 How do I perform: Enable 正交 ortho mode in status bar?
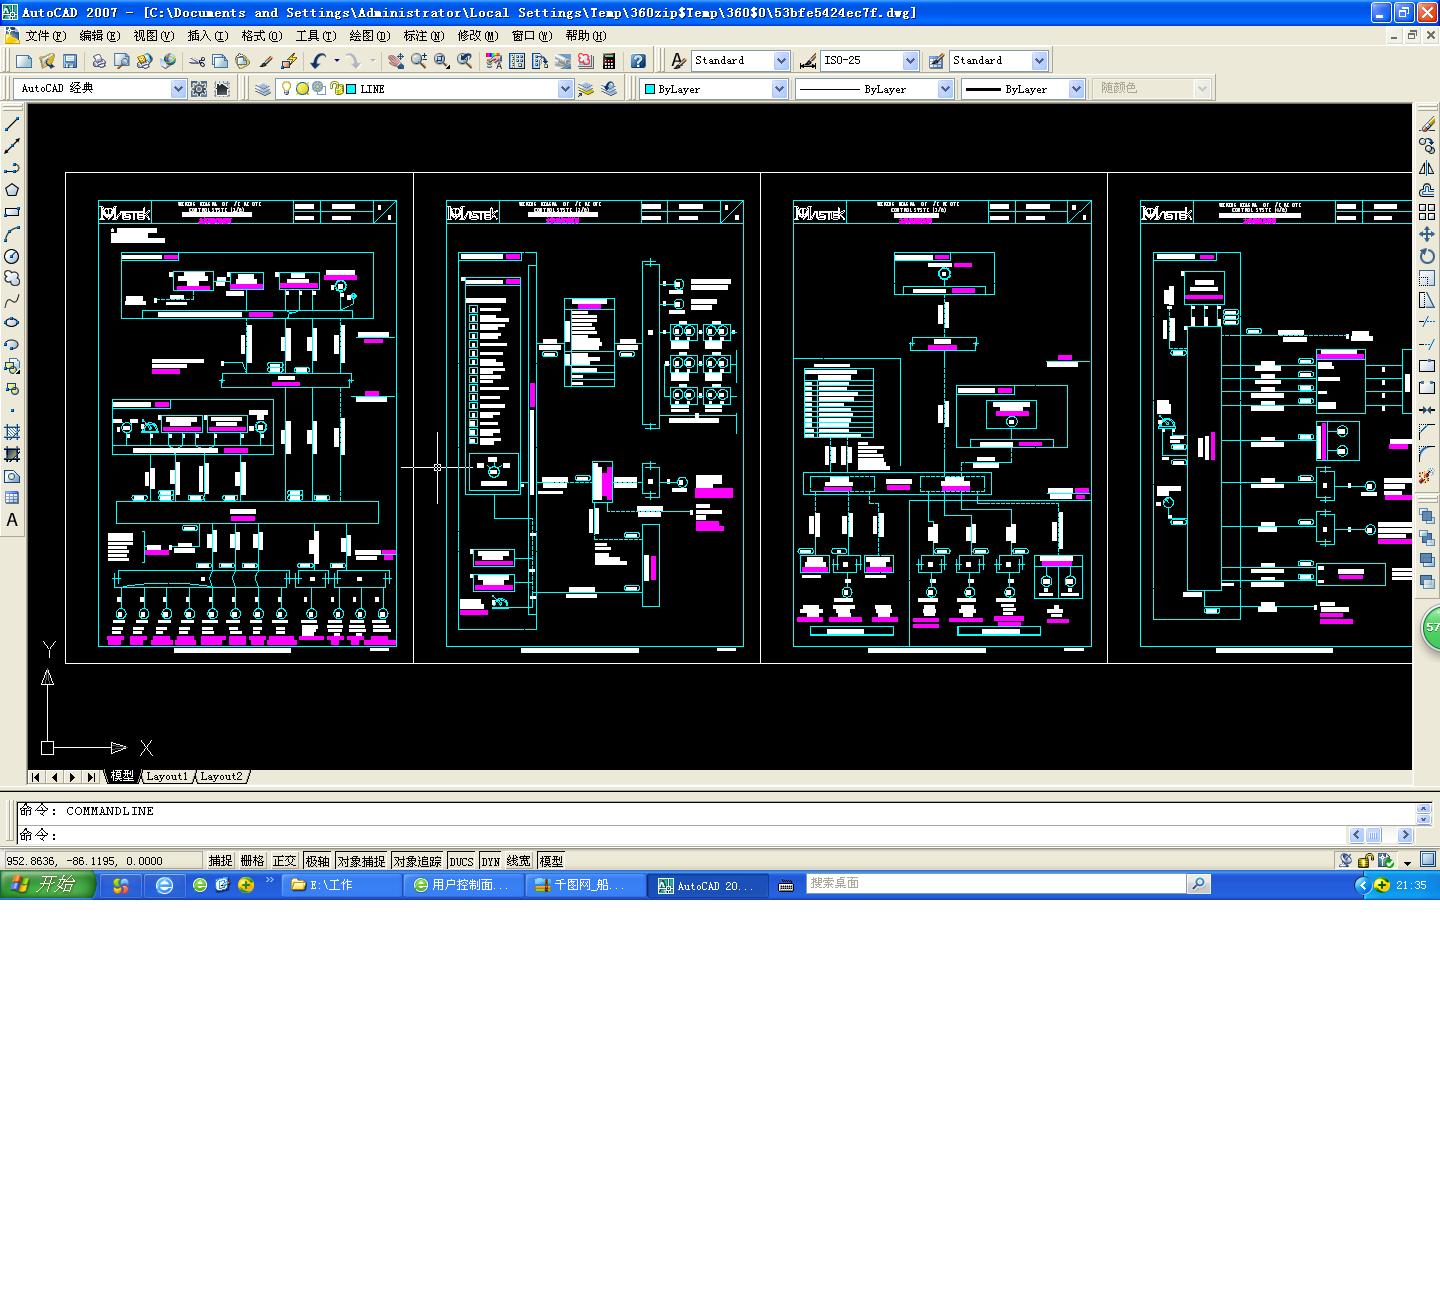(285, 860)
